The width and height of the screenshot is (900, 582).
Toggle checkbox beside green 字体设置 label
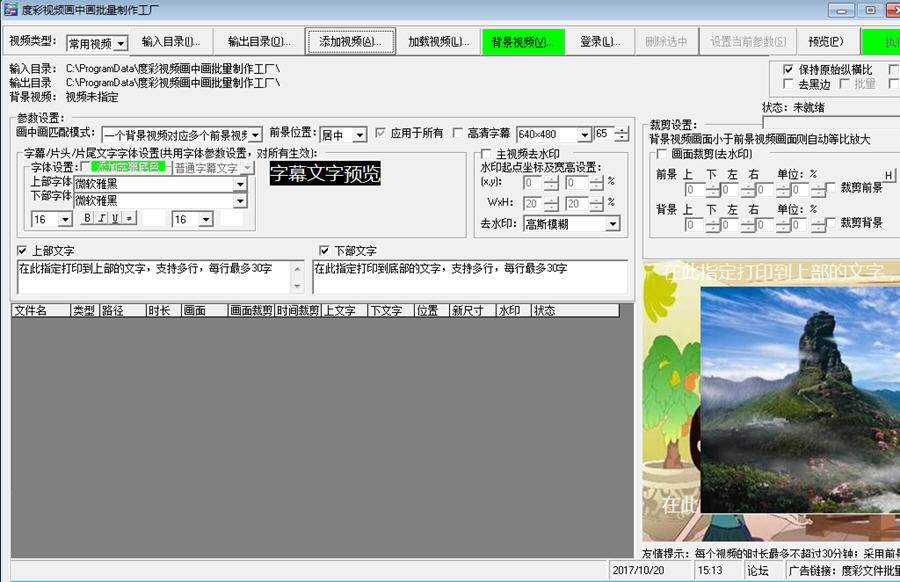click(86, 166)
